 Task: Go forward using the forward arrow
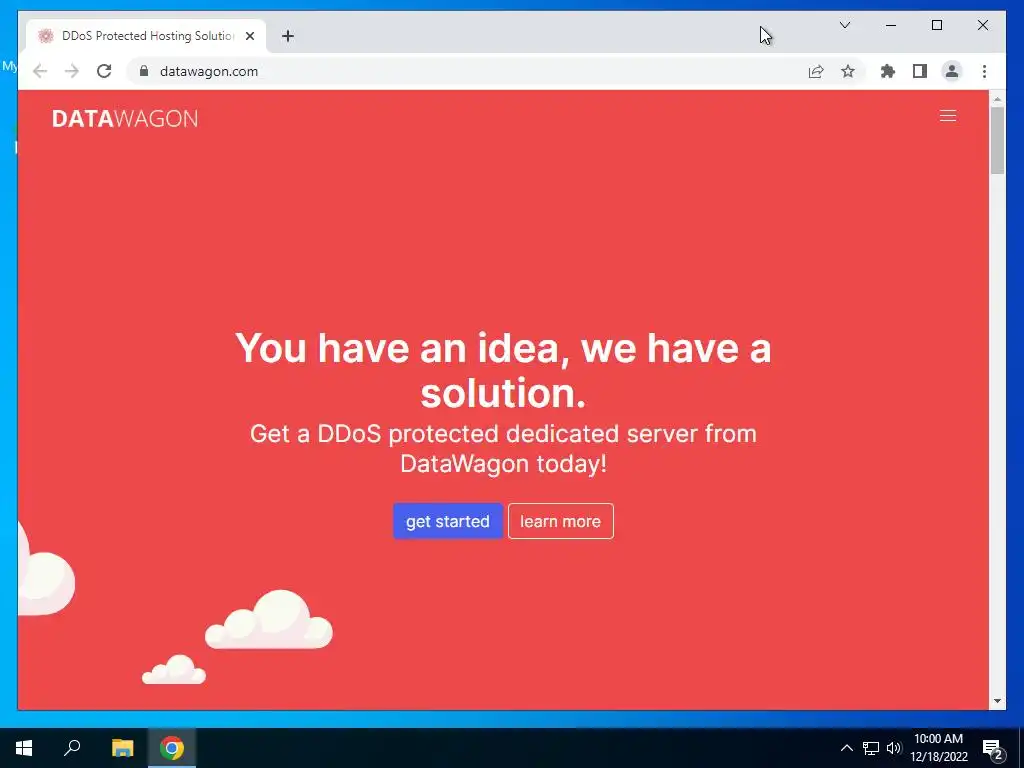pyautogui.click(x=72, y=71)
